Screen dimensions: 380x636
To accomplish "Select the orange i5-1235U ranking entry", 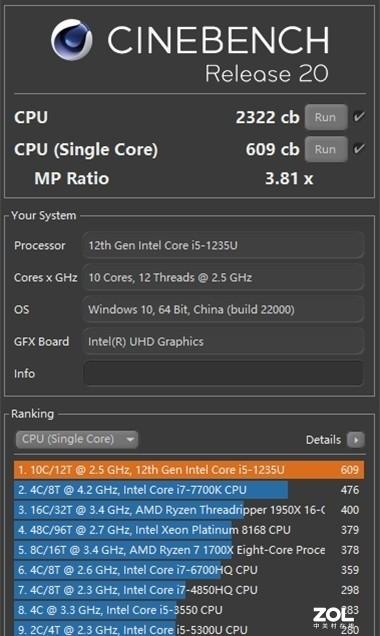I will pos(189,470).
